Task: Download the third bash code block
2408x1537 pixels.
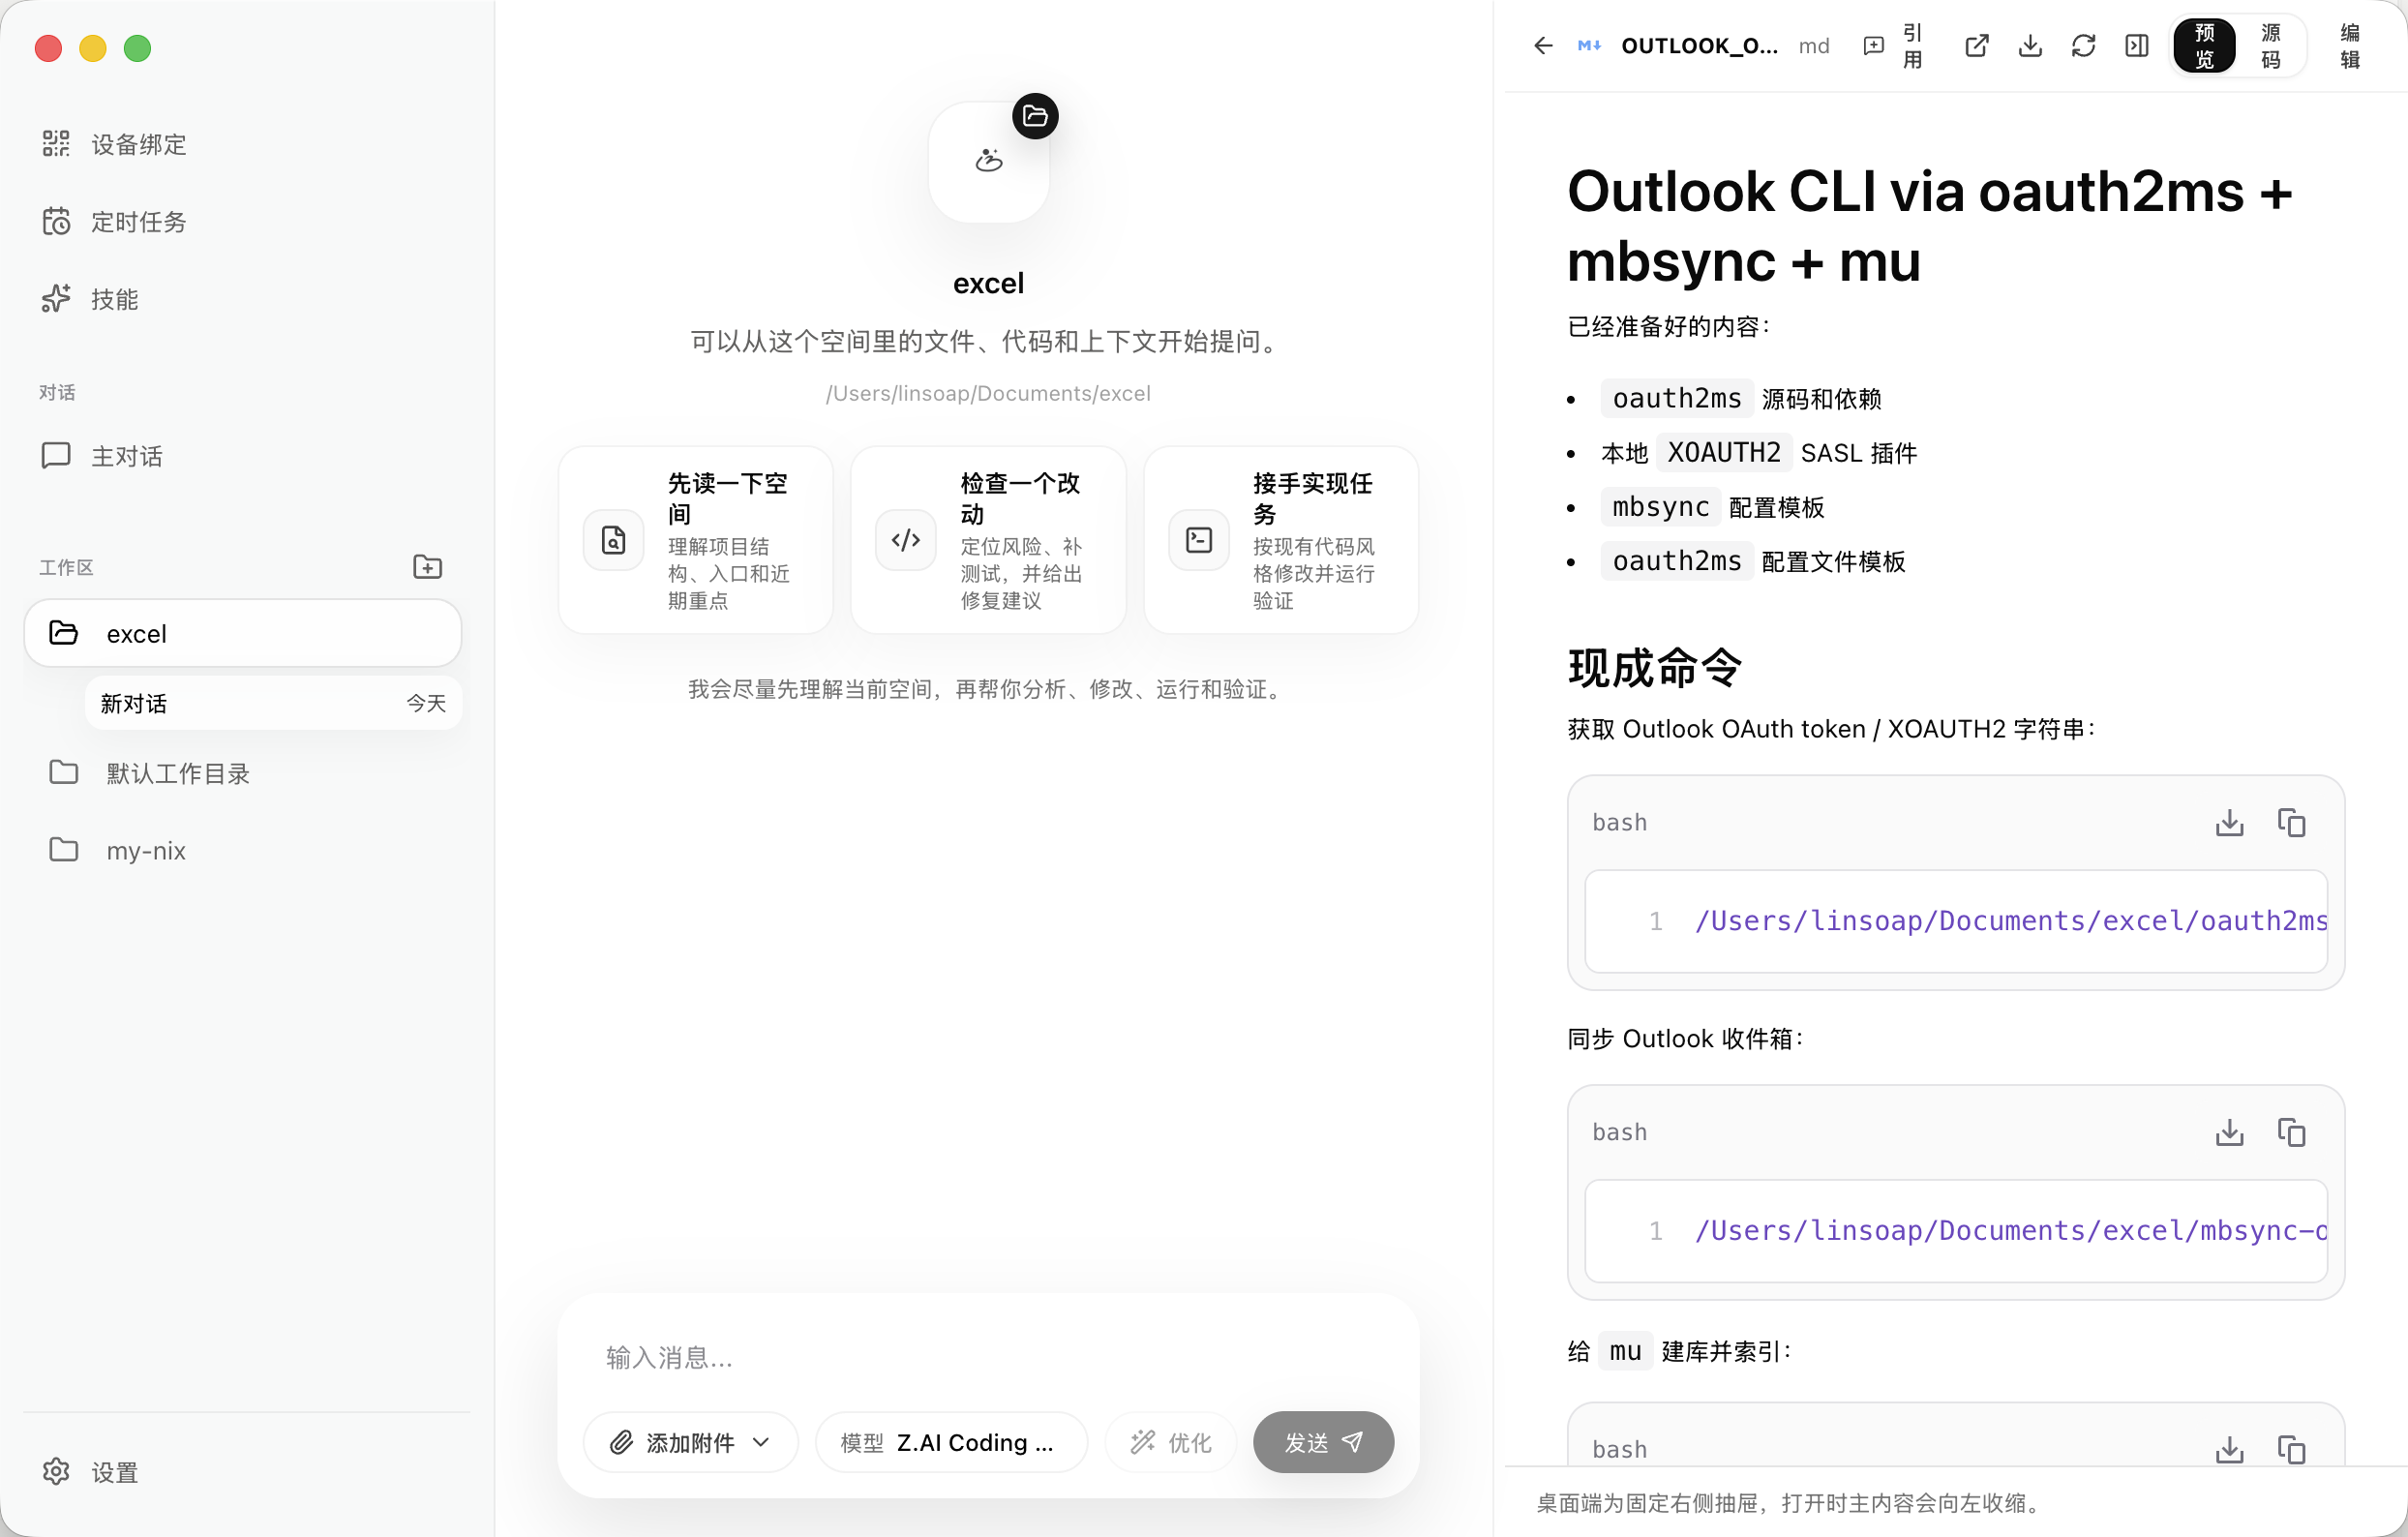Action: coord(2230,1449)
